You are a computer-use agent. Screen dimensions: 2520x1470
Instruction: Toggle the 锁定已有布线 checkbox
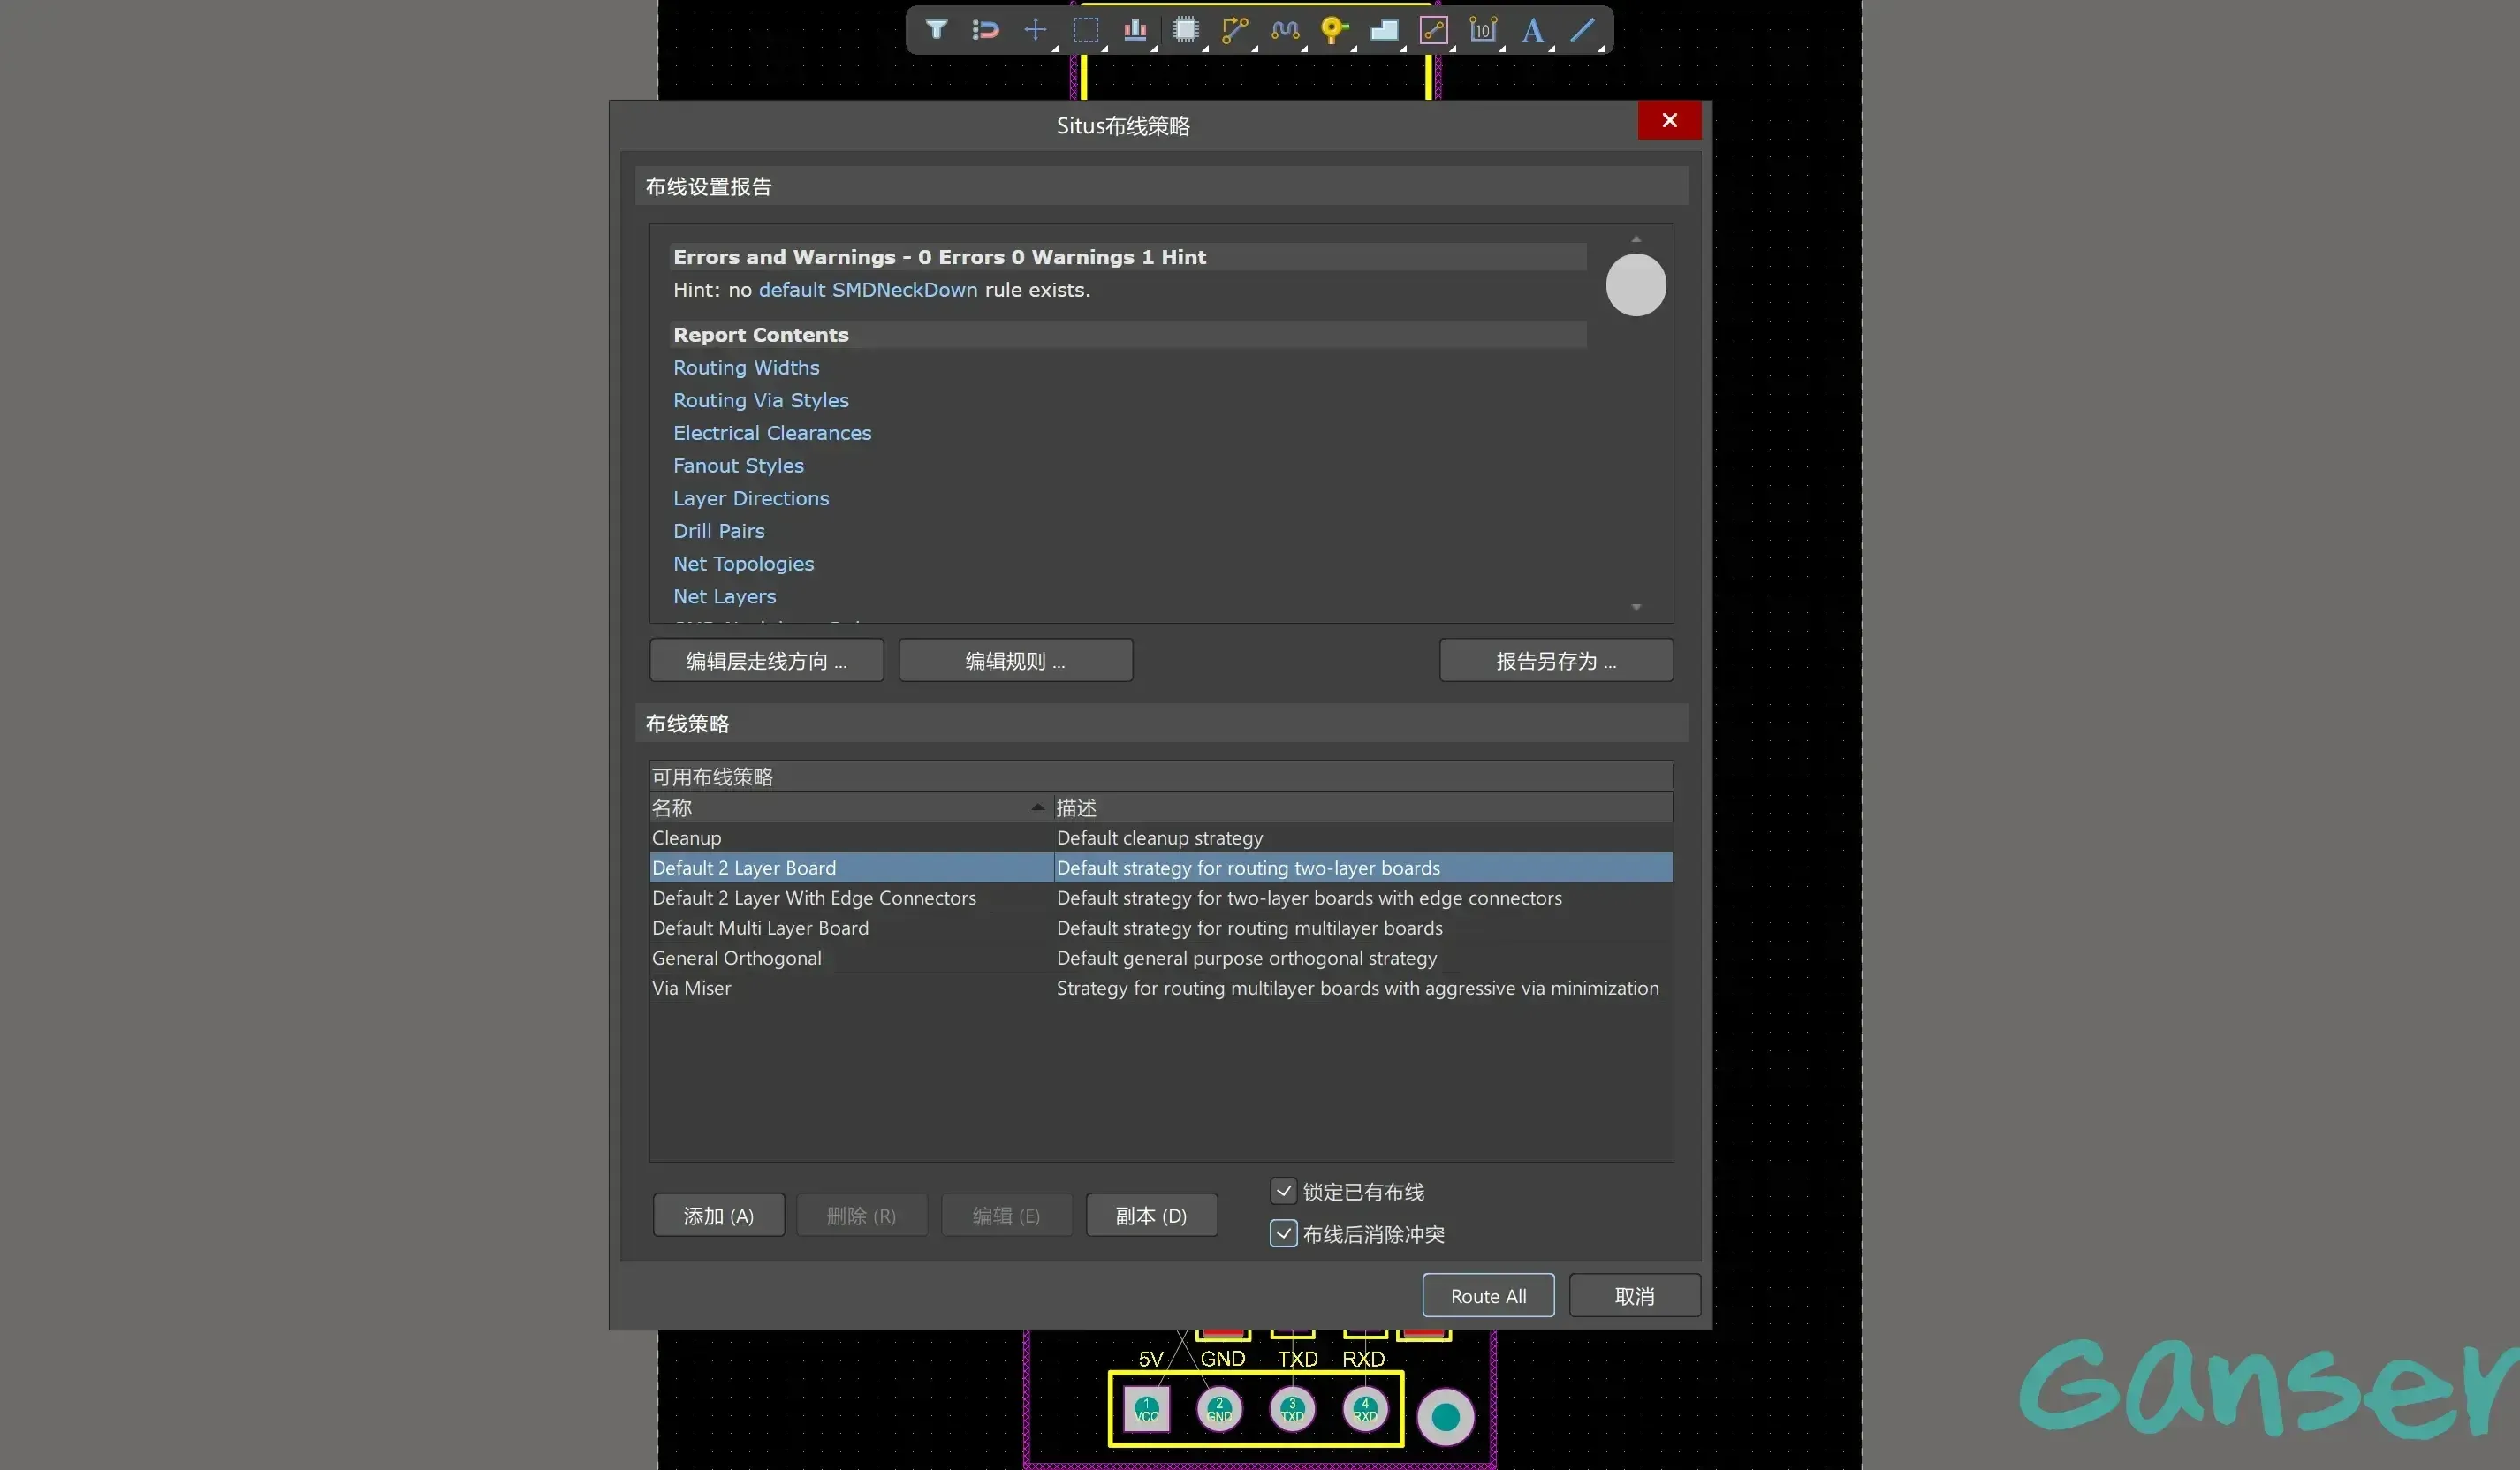tap(1283, 1191)
